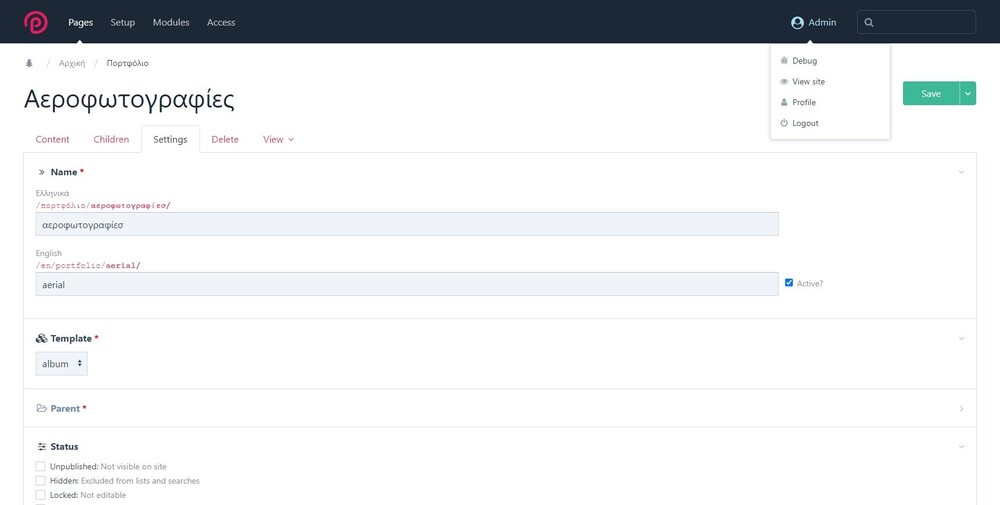1000x505 pixels.
Task: Click the View site eye icon
Action: point(784,82)
